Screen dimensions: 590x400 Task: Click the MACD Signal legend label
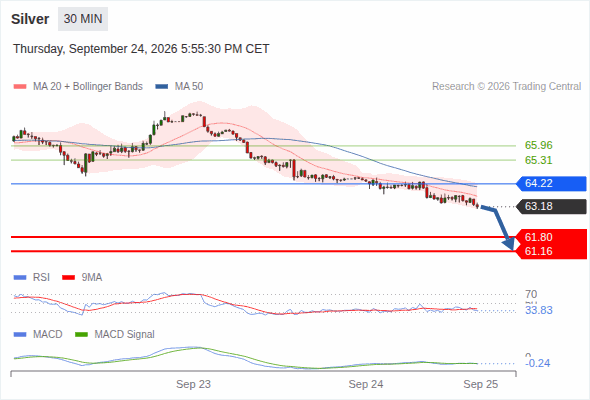coord(125,335)
